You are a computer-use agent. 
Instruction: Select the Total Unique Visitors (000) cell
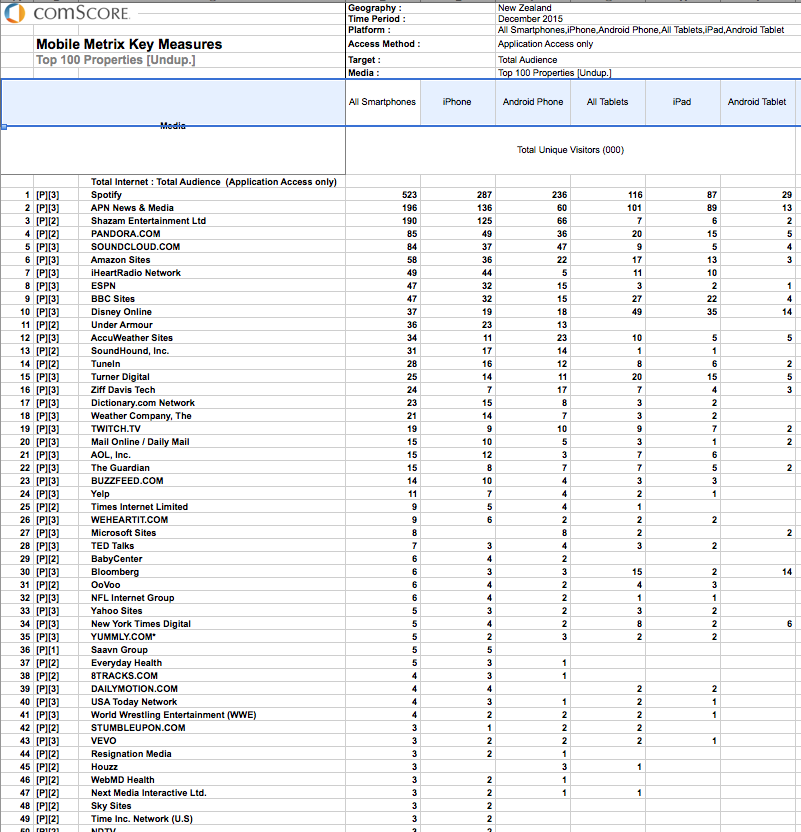tap(570, 150)
